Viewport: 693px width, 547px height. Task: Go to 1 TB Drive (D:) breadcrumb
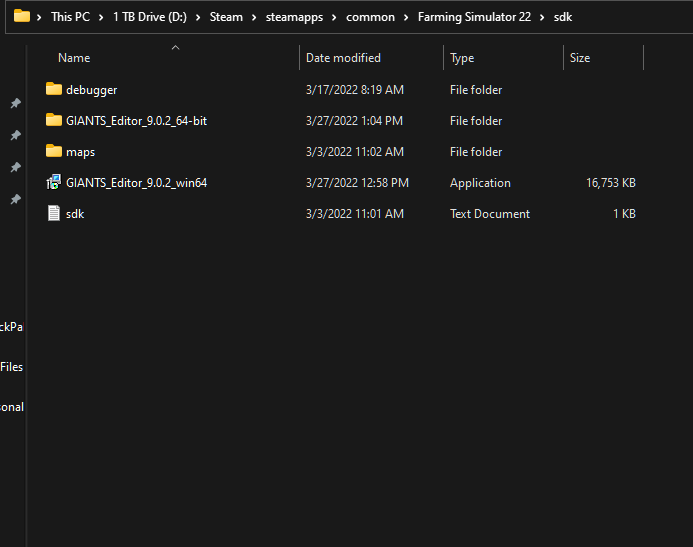coord(150,17)
